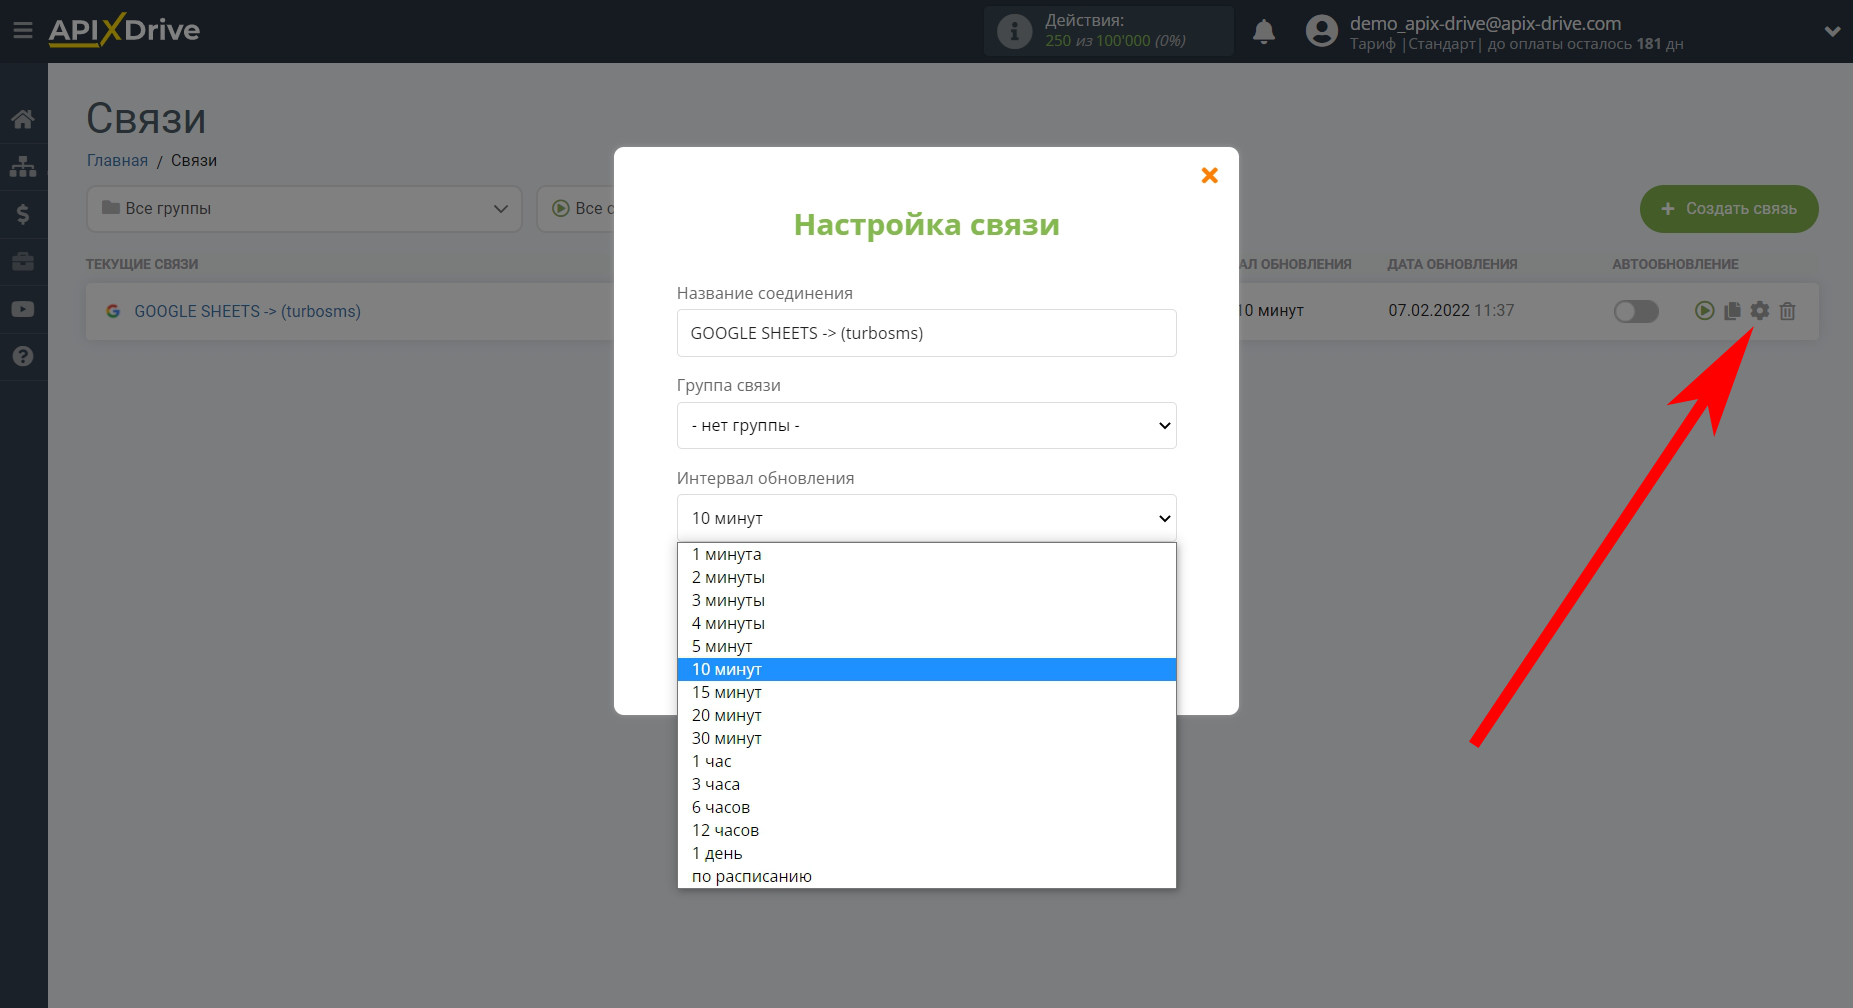
Task: Click 'Создать связь' button
Action: pyautogui.click(x=1729, y=208)
